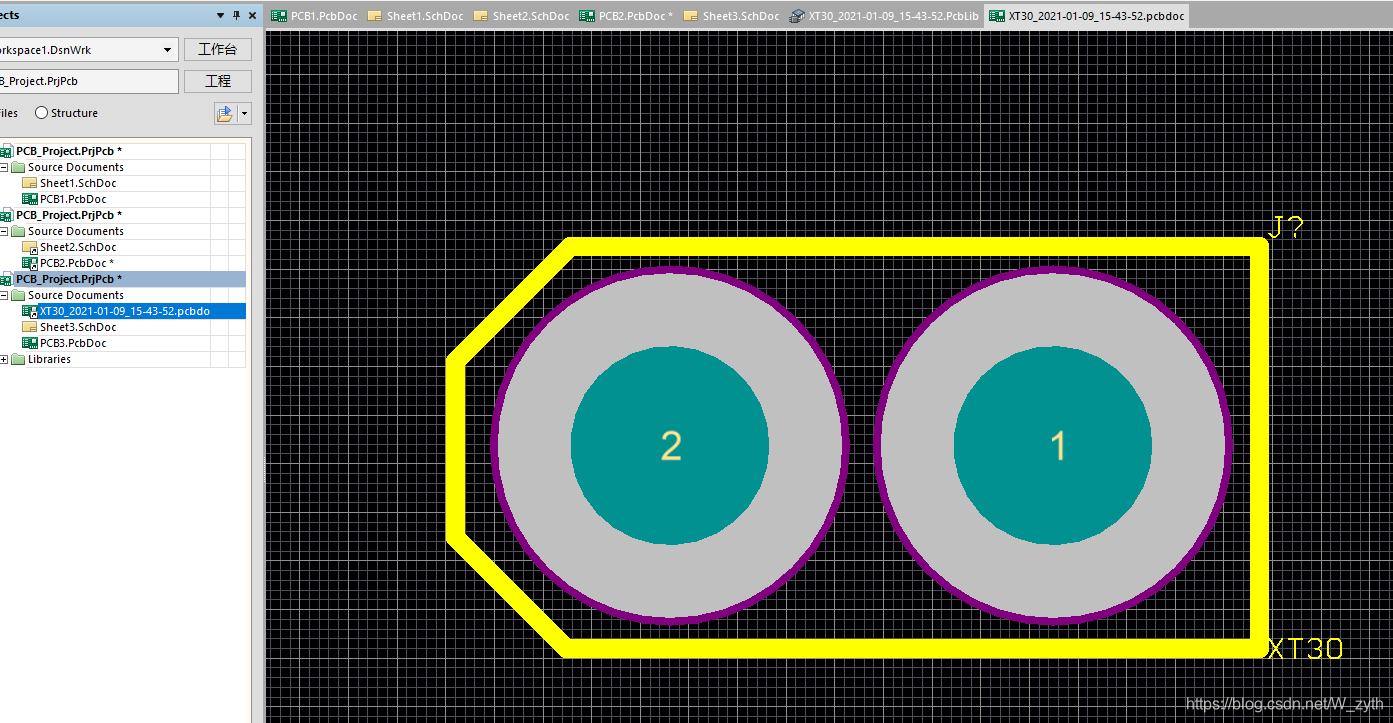
Task: Click the PCB_Project.PrjPcb project name field
Action: tap(88, 81)
